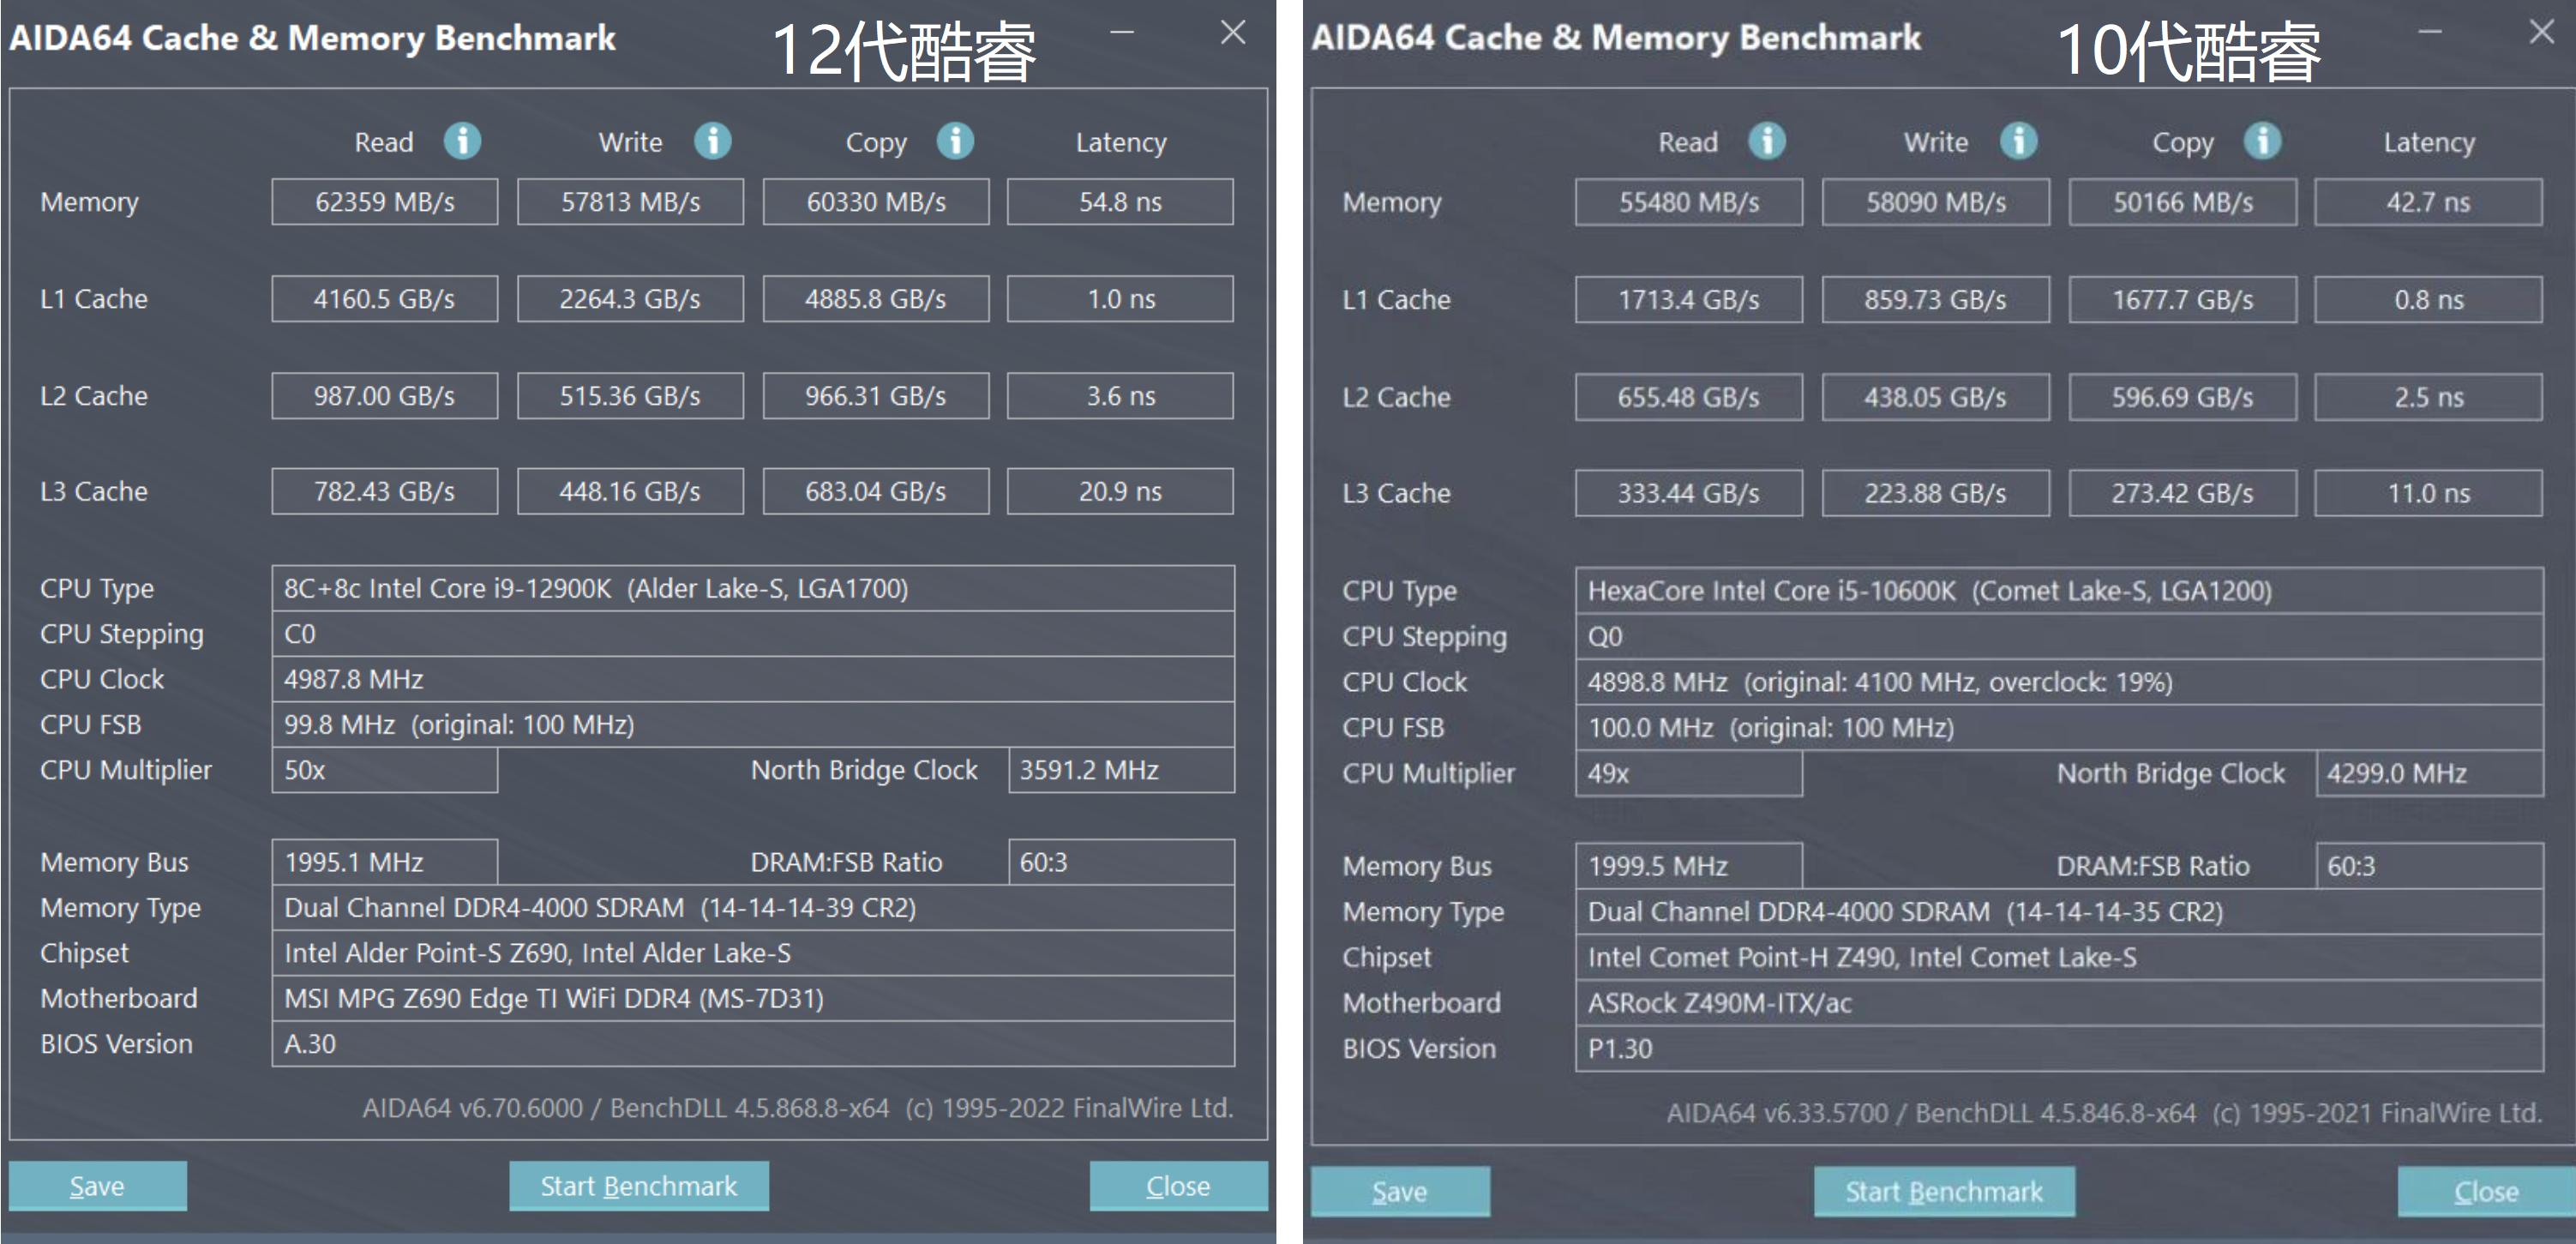
Task: Click memory type field with 14-14-14-39 timings
Action: pyautogui.click(x=753, y=907)
